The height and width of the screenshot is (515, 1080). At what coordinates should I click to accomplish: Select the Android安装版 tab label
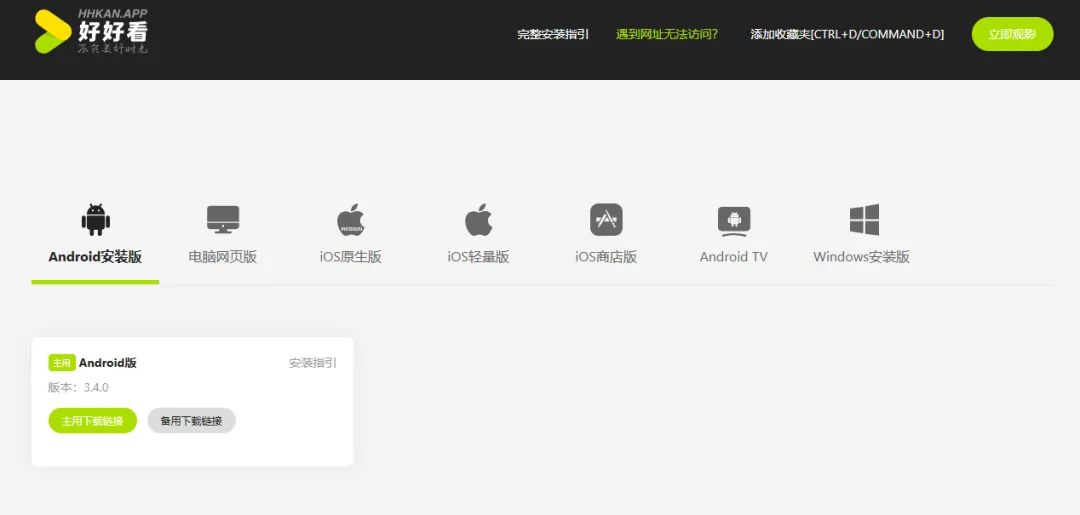[x=95, y=258]
